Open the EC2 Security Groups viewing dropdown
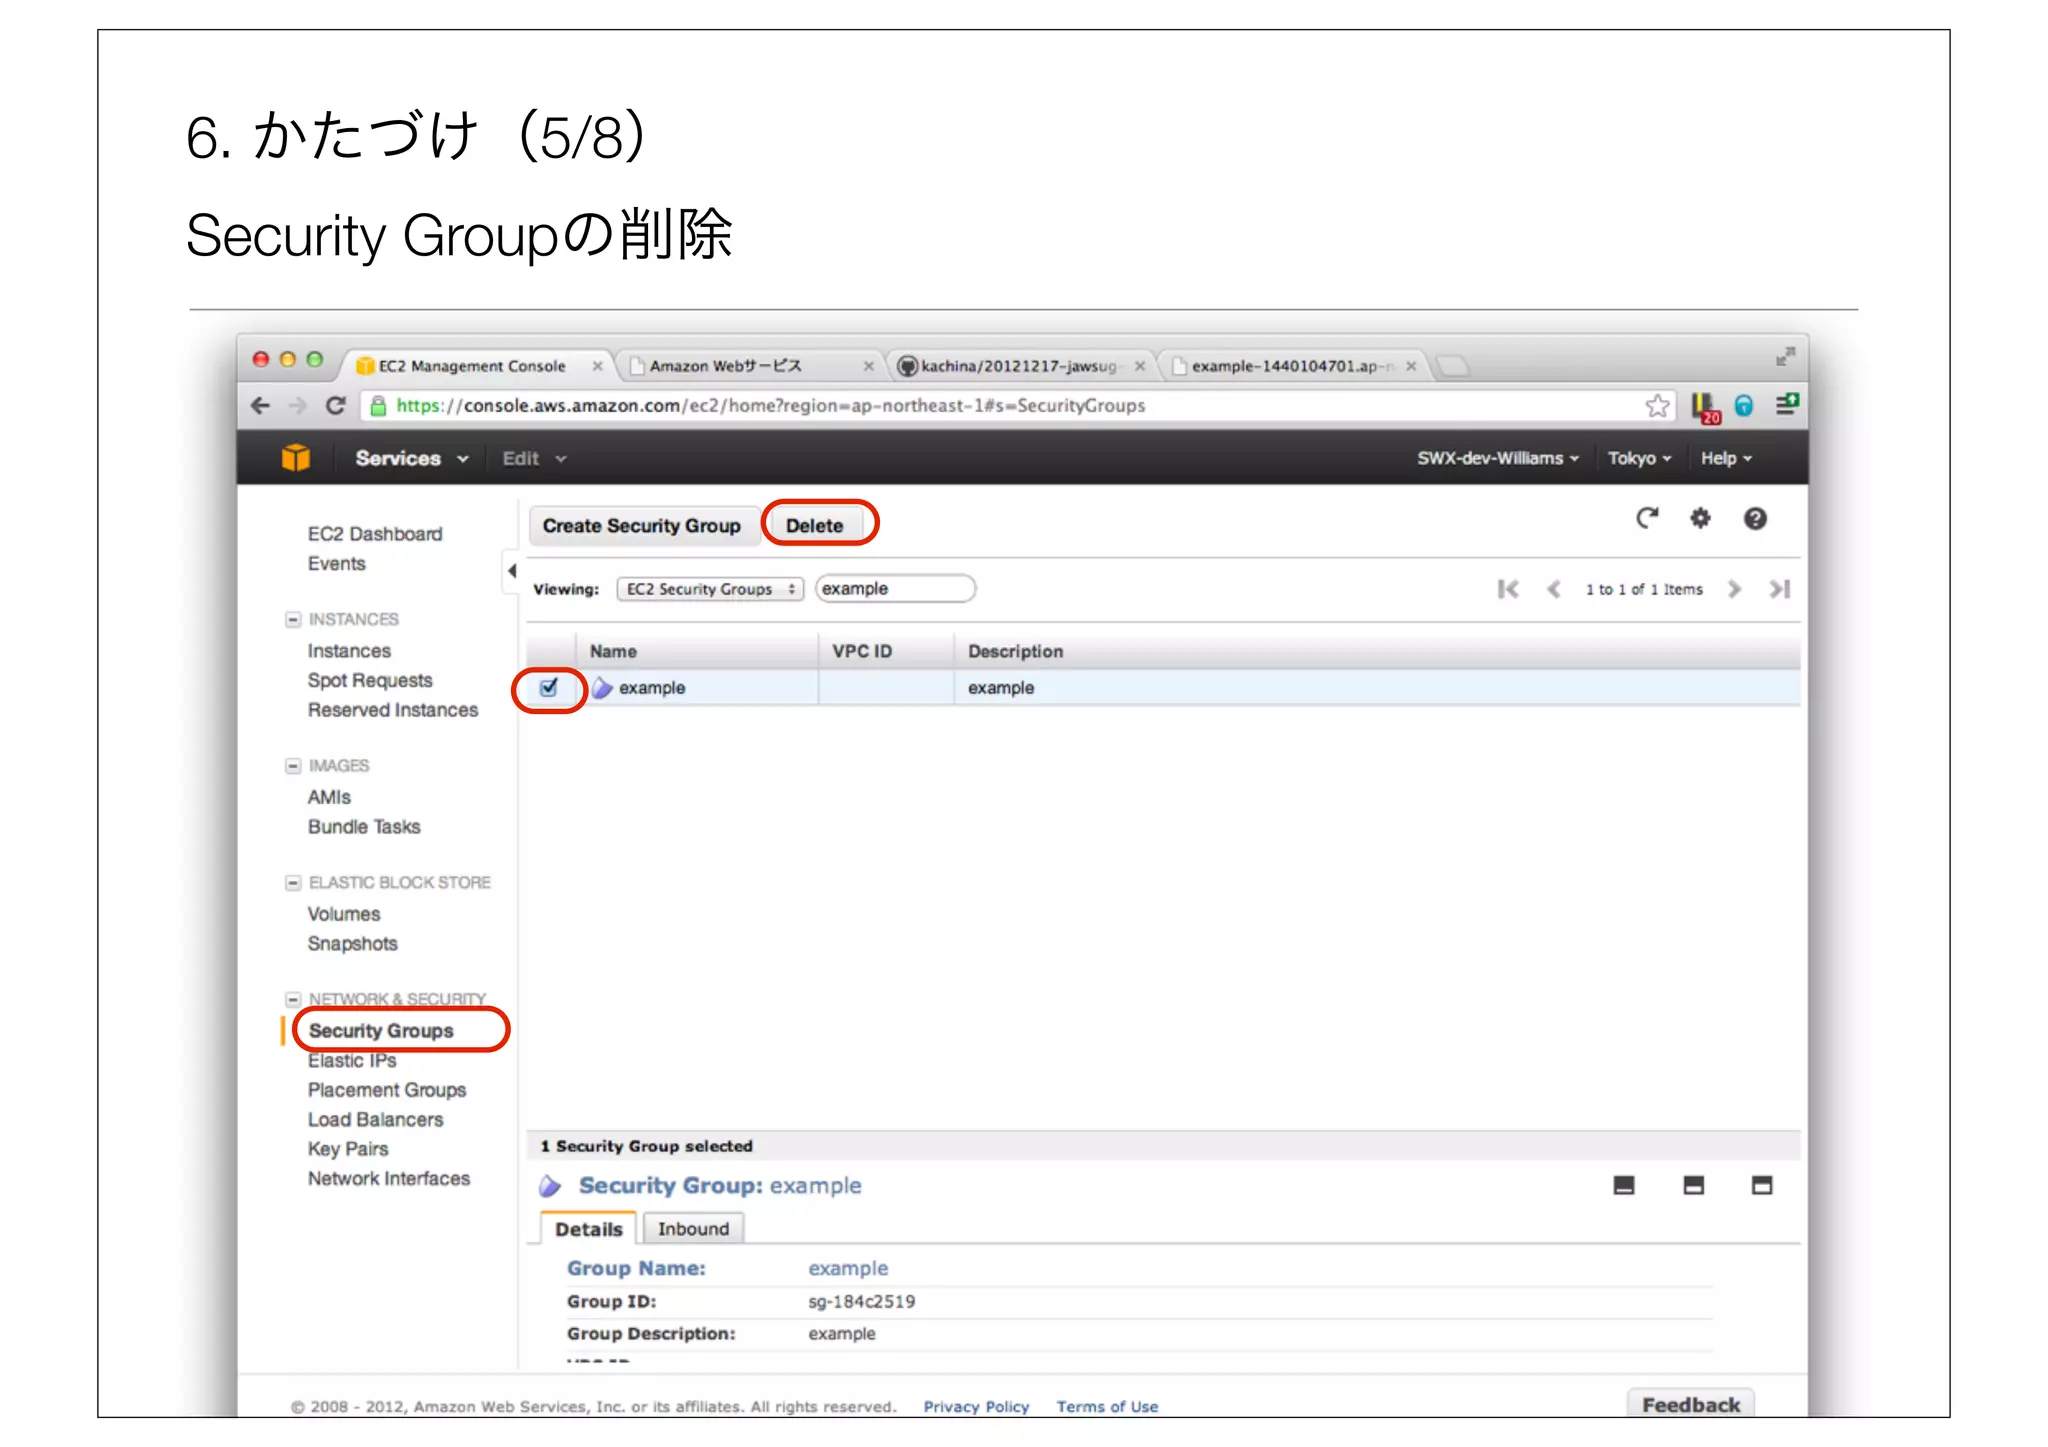Image resolution: width=2048 pixels, height=1447 pixels. tap(710, 589)
